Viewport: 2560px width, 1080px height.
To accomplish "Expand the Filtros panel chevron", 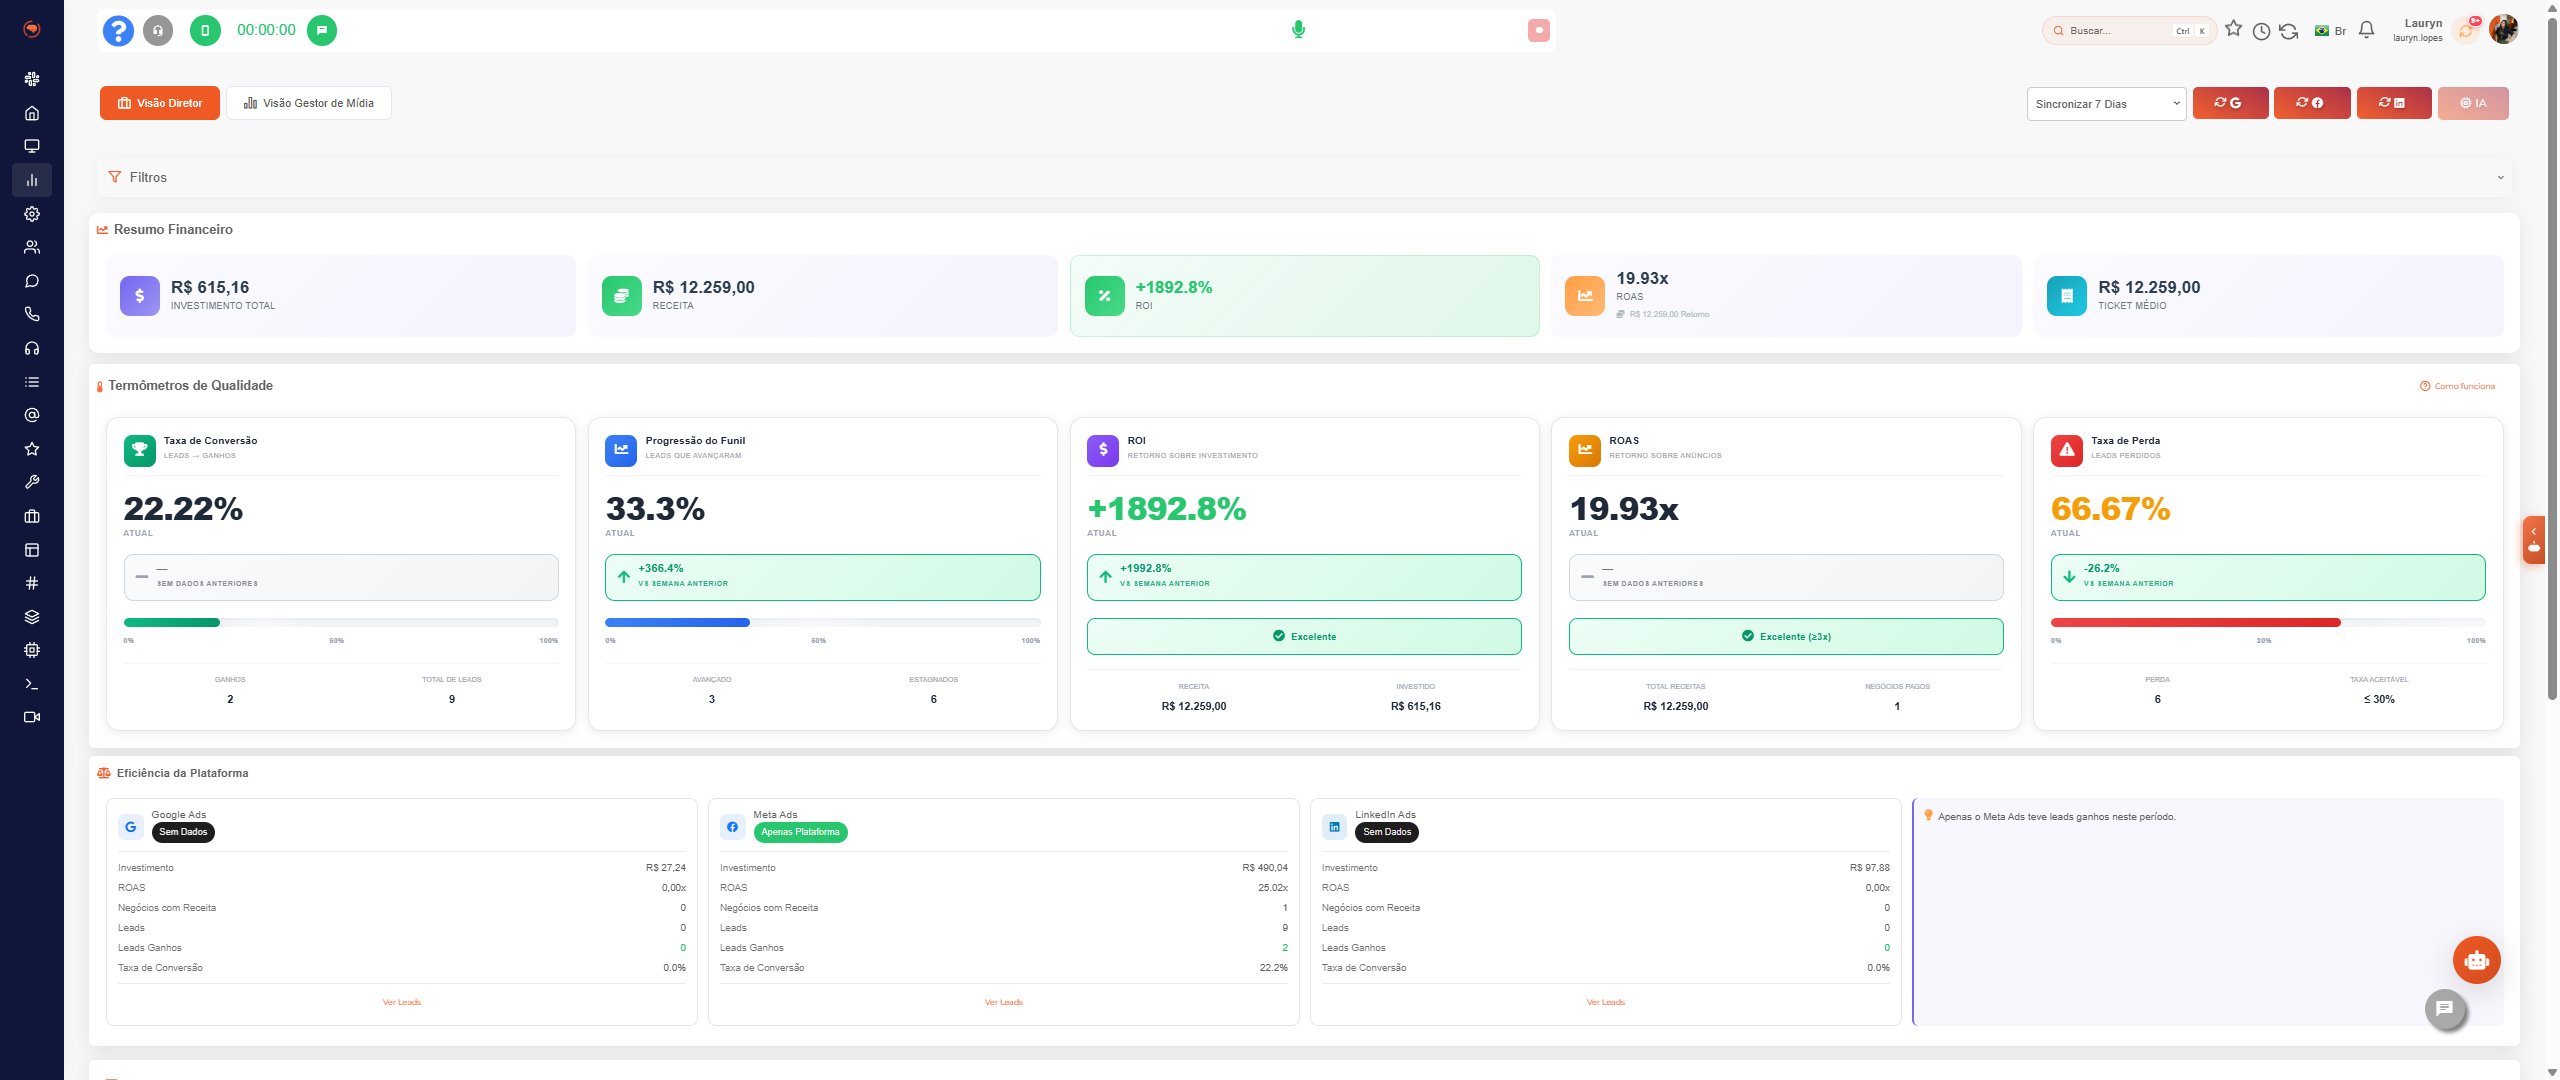I will click(2501, 178).
